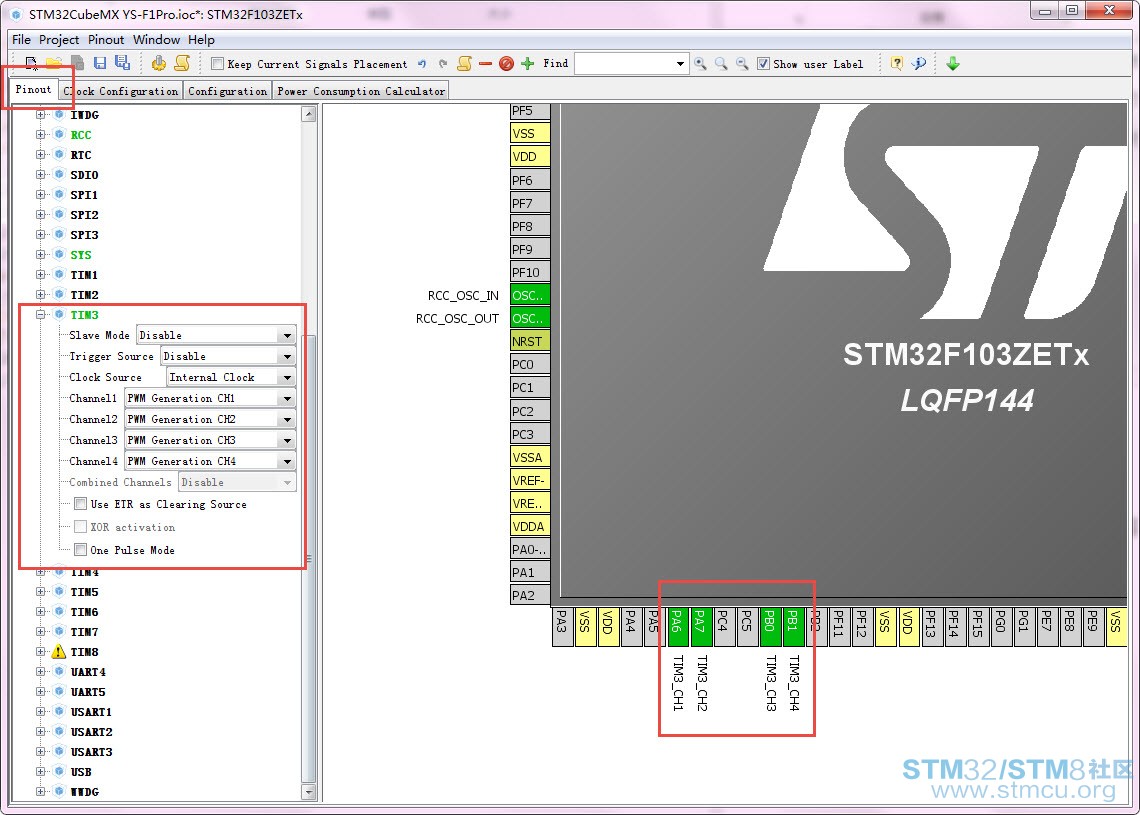This screenshot has width=1140, height=815.
Task: Click the green PA6 pin
Action: tap(678, 627)
